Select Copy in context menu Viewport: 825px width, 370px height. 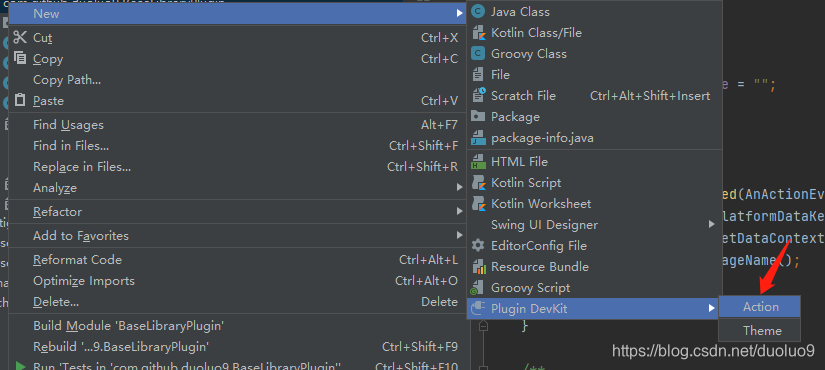click(238, 58)
